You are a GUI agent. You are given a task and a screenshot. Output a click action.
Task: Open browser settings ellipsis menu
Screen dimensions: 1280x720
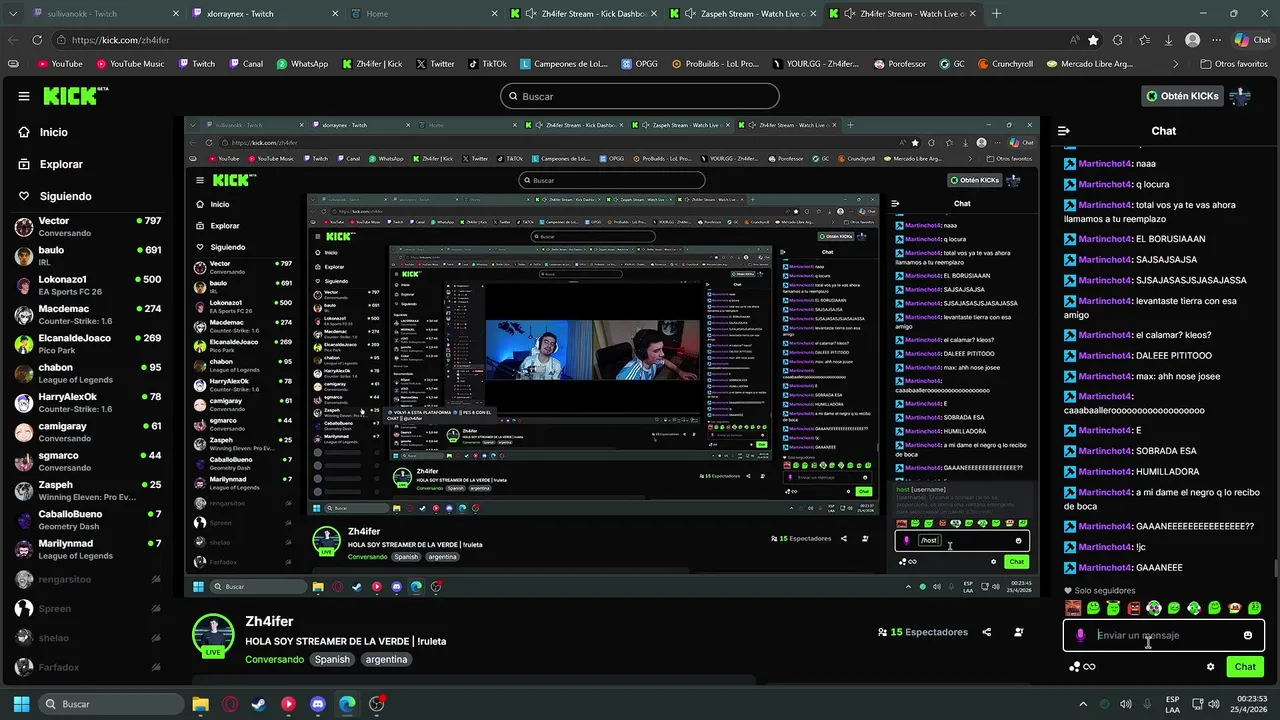pos(1216,40)
